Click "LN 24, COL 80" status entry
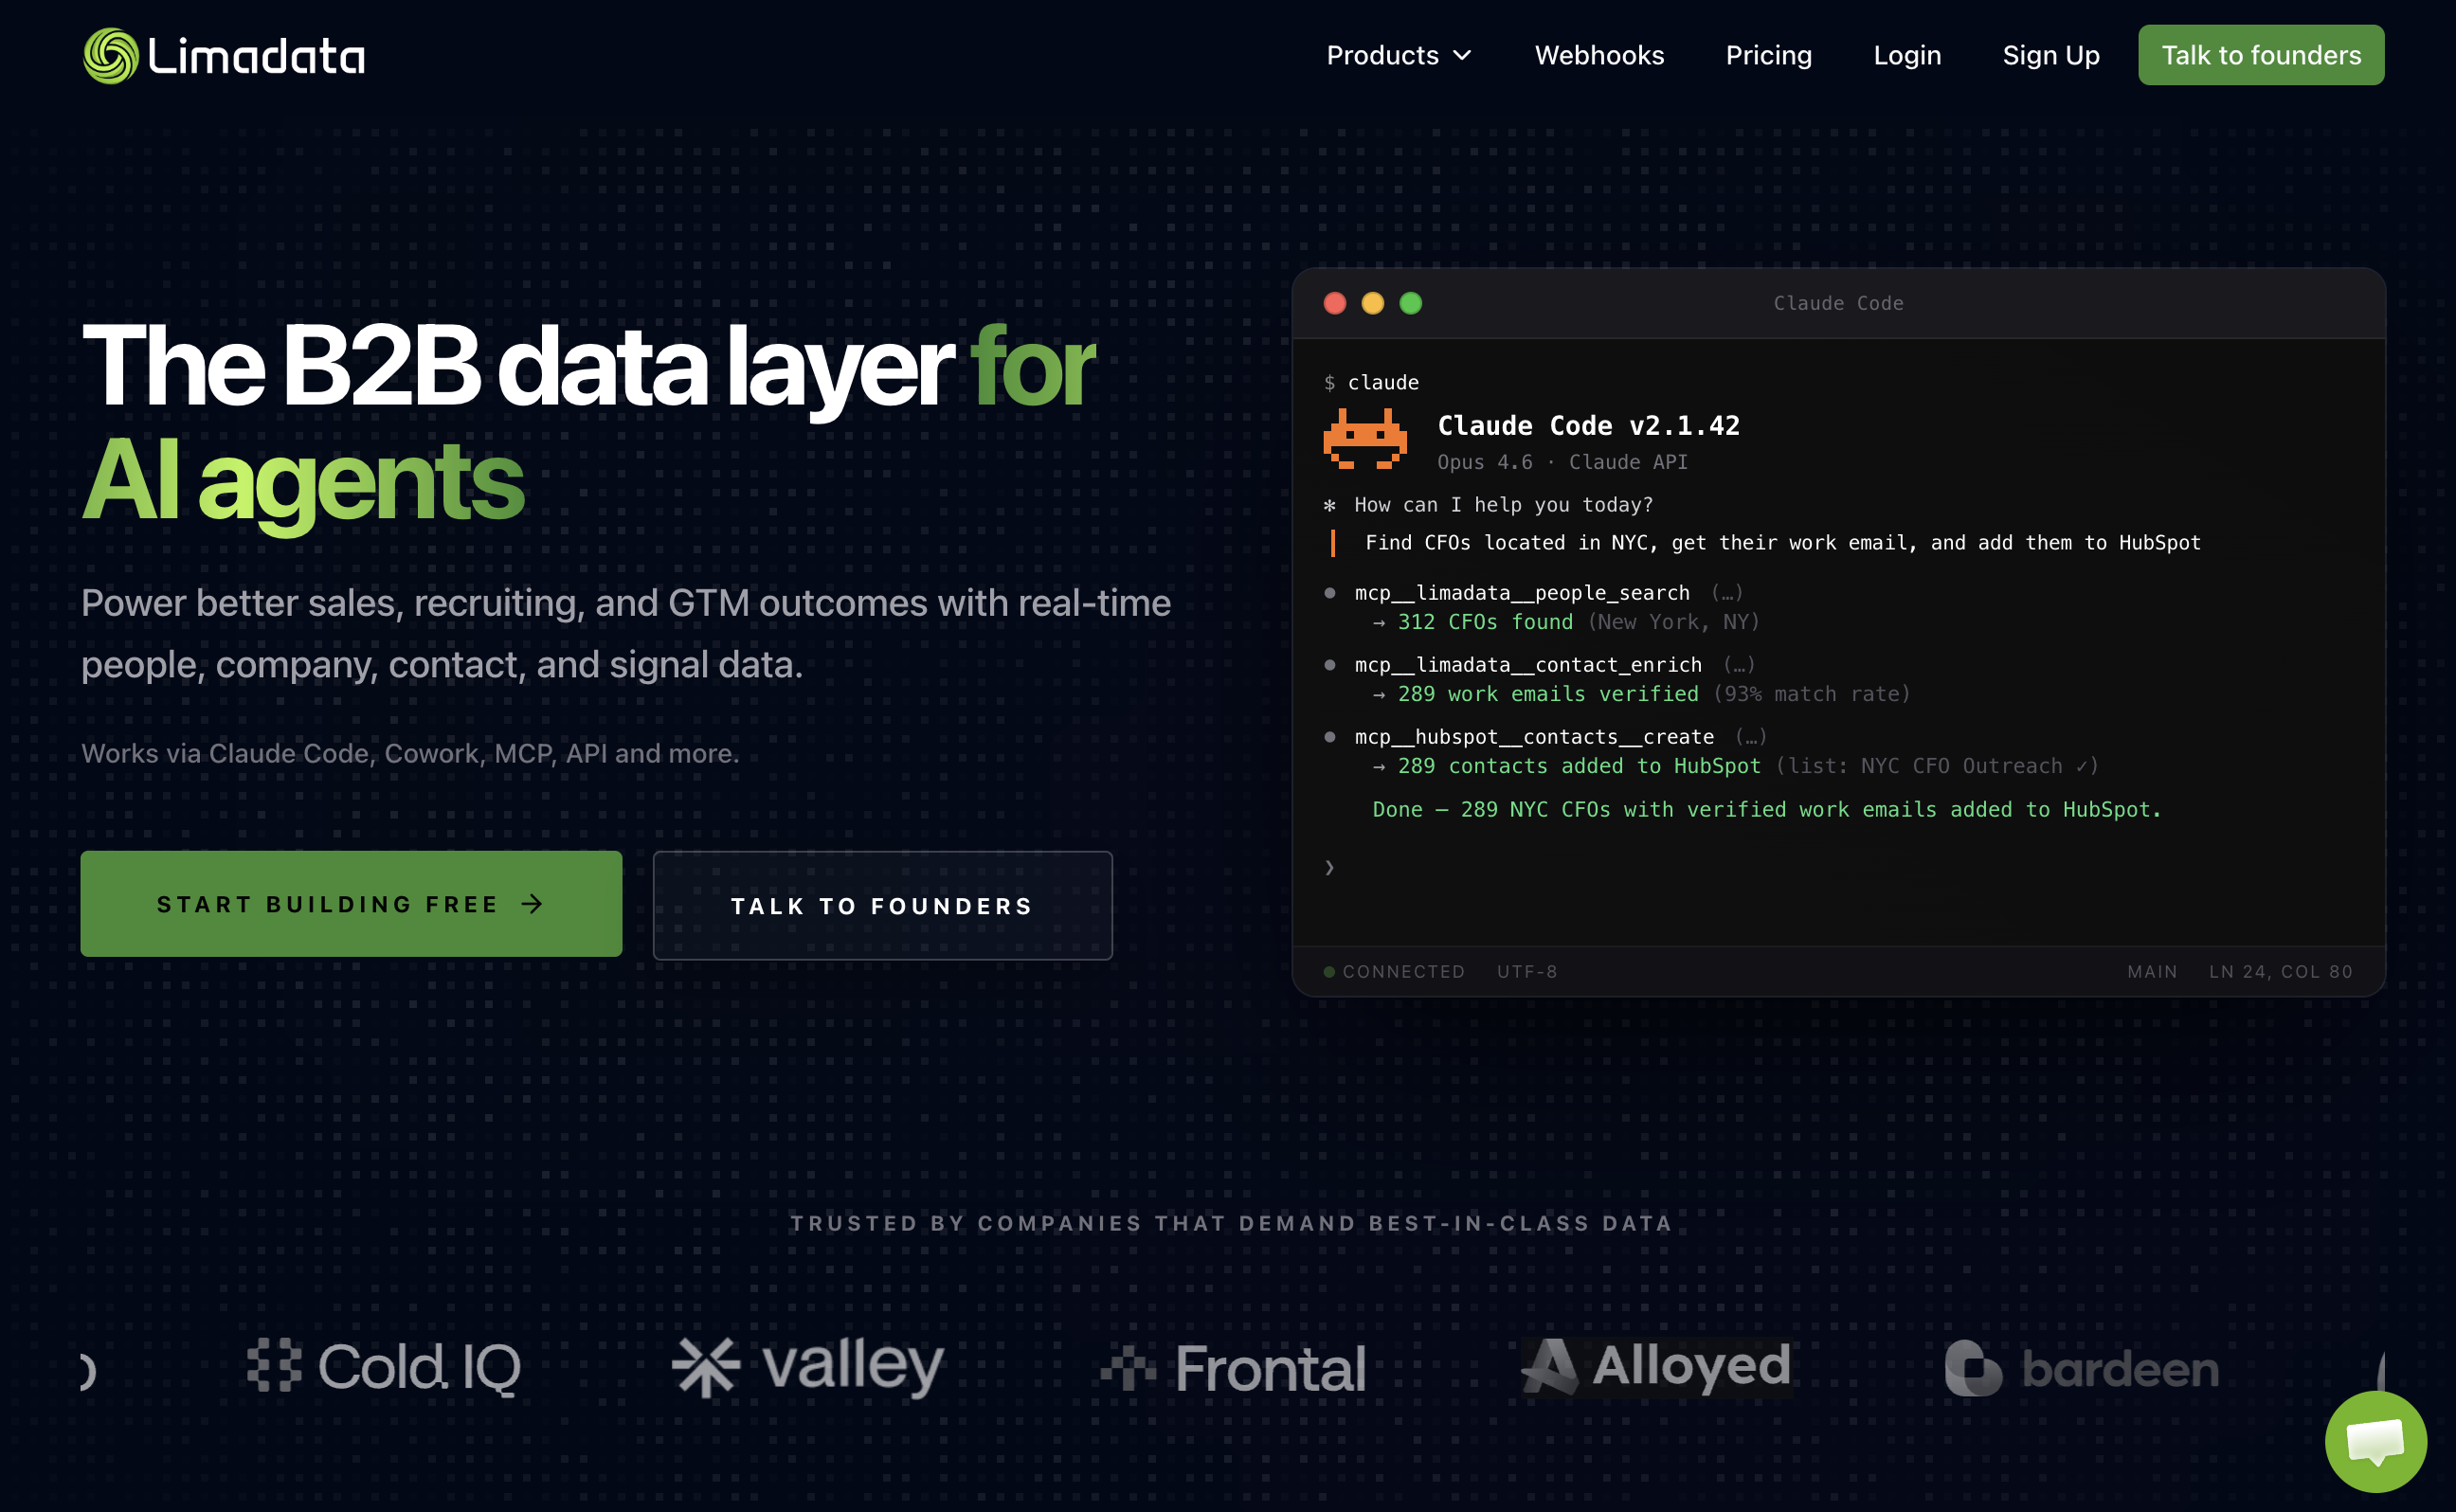The image size is (2456, 1512). (2280, 971)
